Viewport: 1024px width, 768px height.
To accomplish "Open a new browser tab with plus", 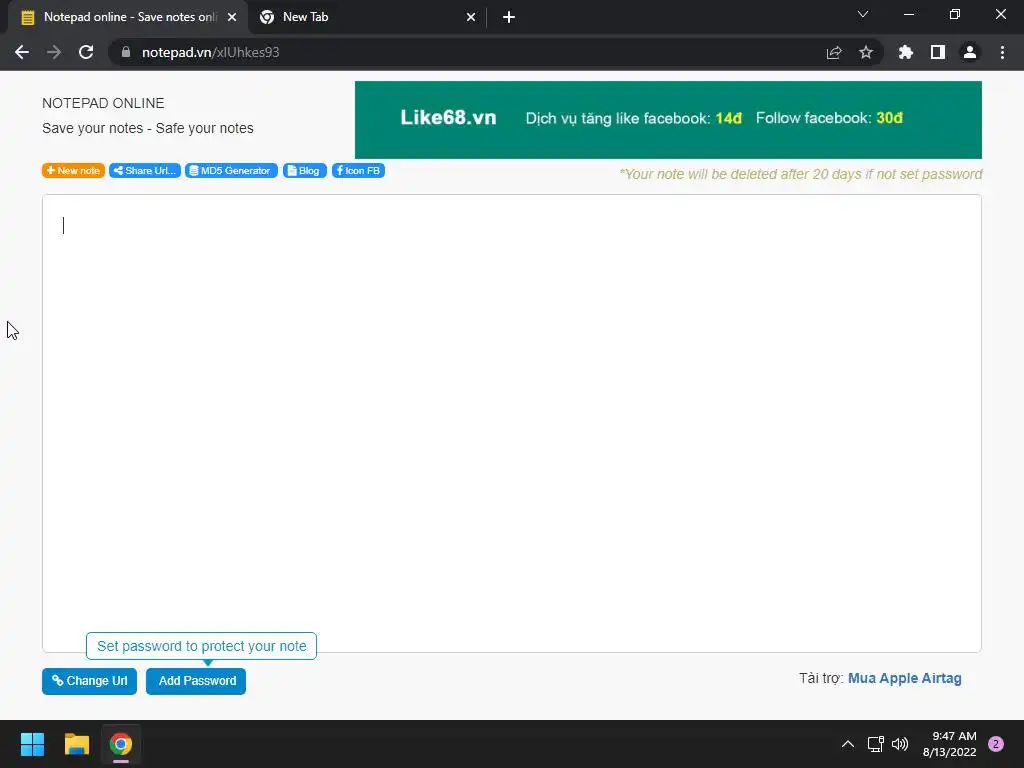I will point(509,17).
